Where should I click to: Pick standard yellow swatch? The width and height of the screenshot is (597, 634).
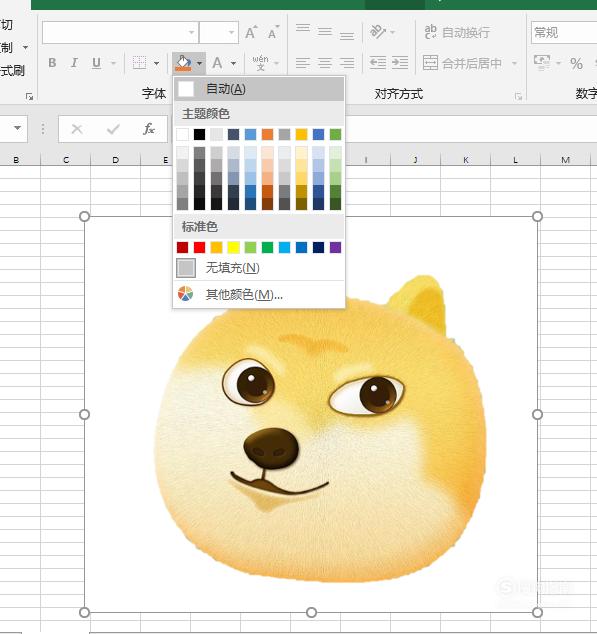(233, 247)
